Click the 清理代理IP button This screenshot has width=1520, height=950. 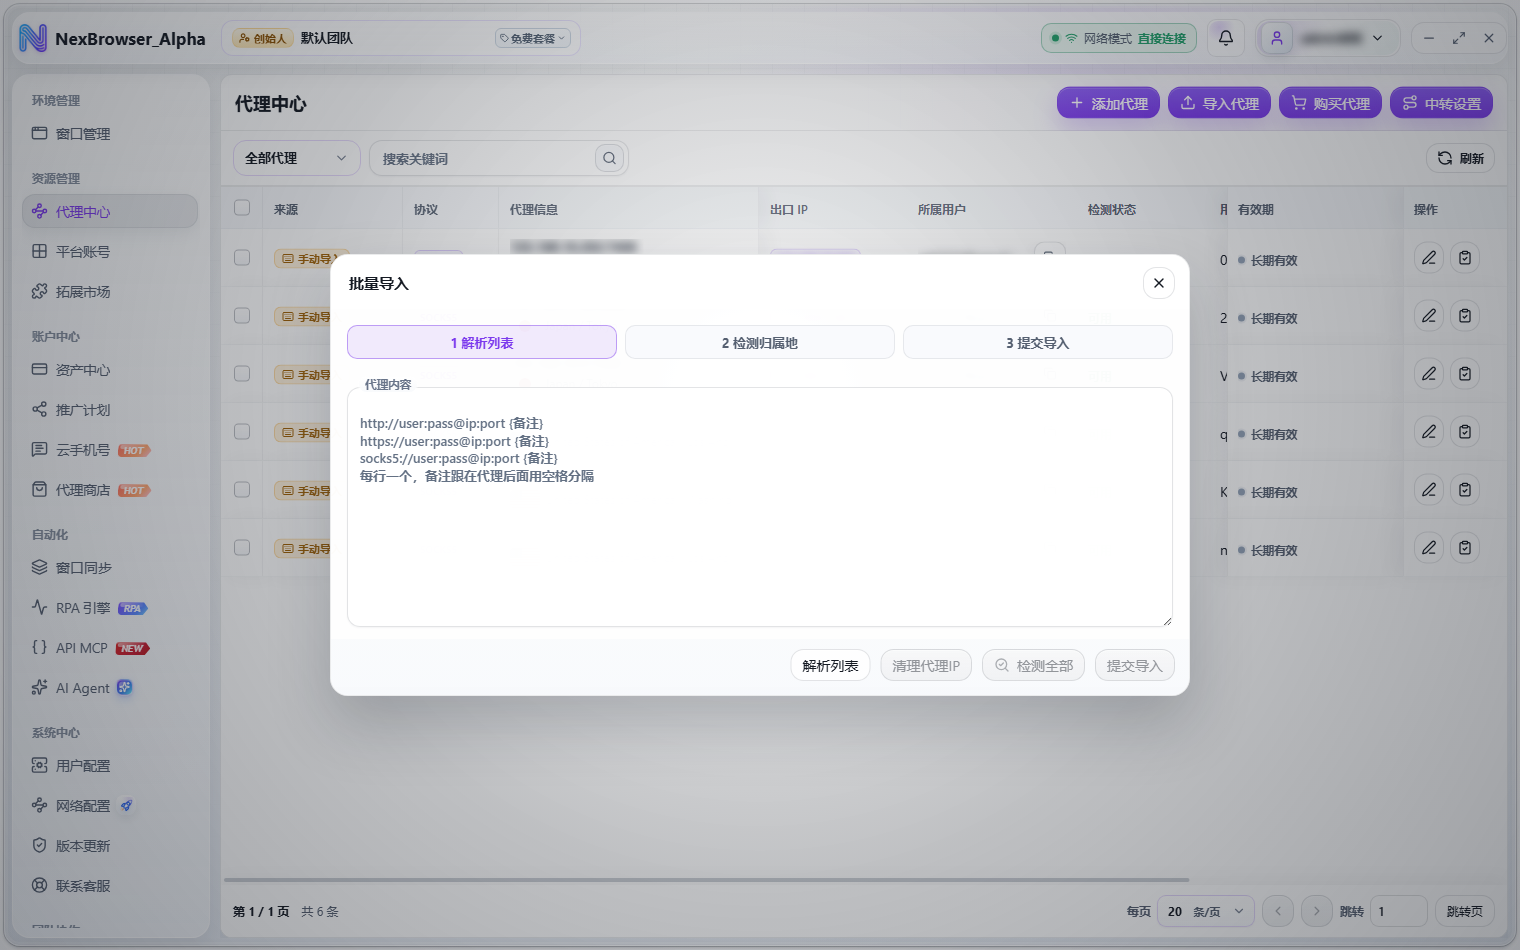pyautogui.click(x=926, y=665)
